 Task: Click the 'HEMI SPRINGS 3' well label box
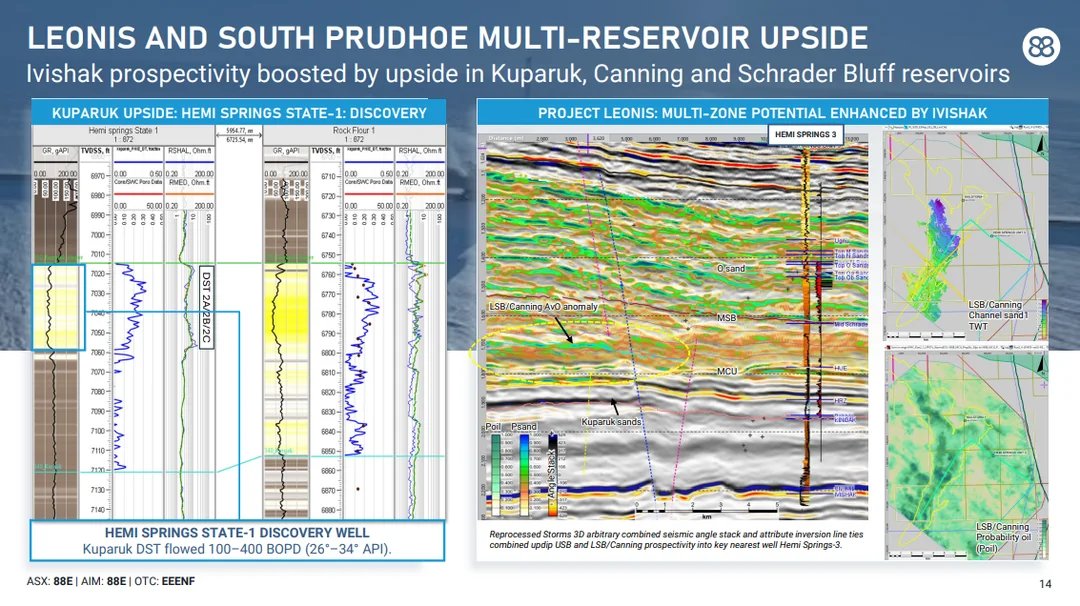point(805,134)
